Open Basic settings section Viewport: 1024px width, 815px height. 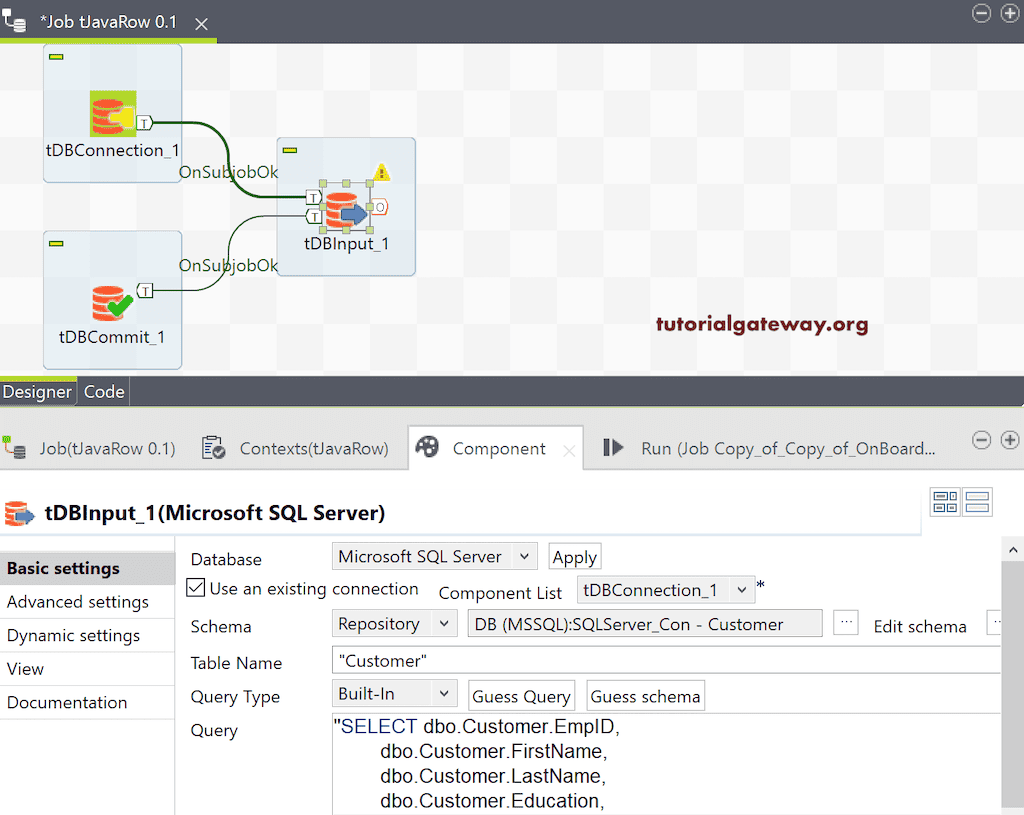coord(88,568)
